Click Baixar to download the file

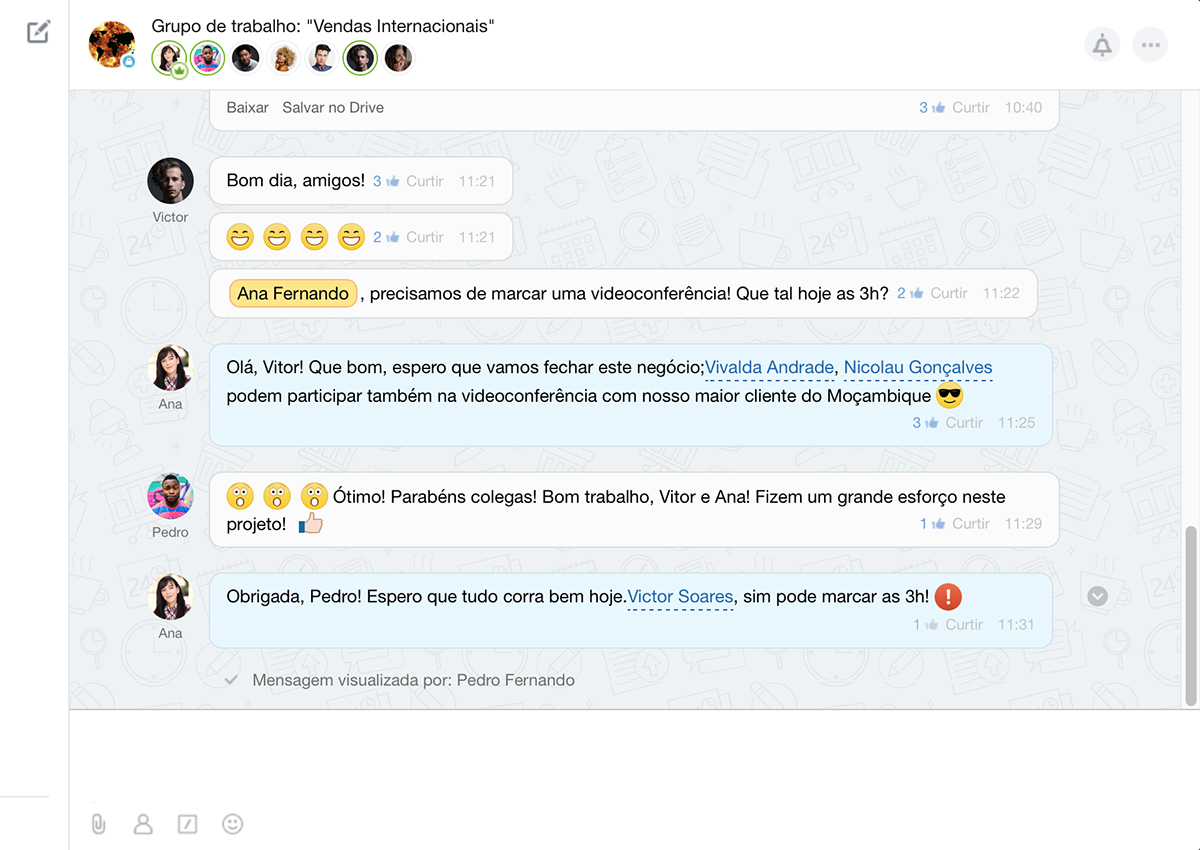tap(247, 107)
